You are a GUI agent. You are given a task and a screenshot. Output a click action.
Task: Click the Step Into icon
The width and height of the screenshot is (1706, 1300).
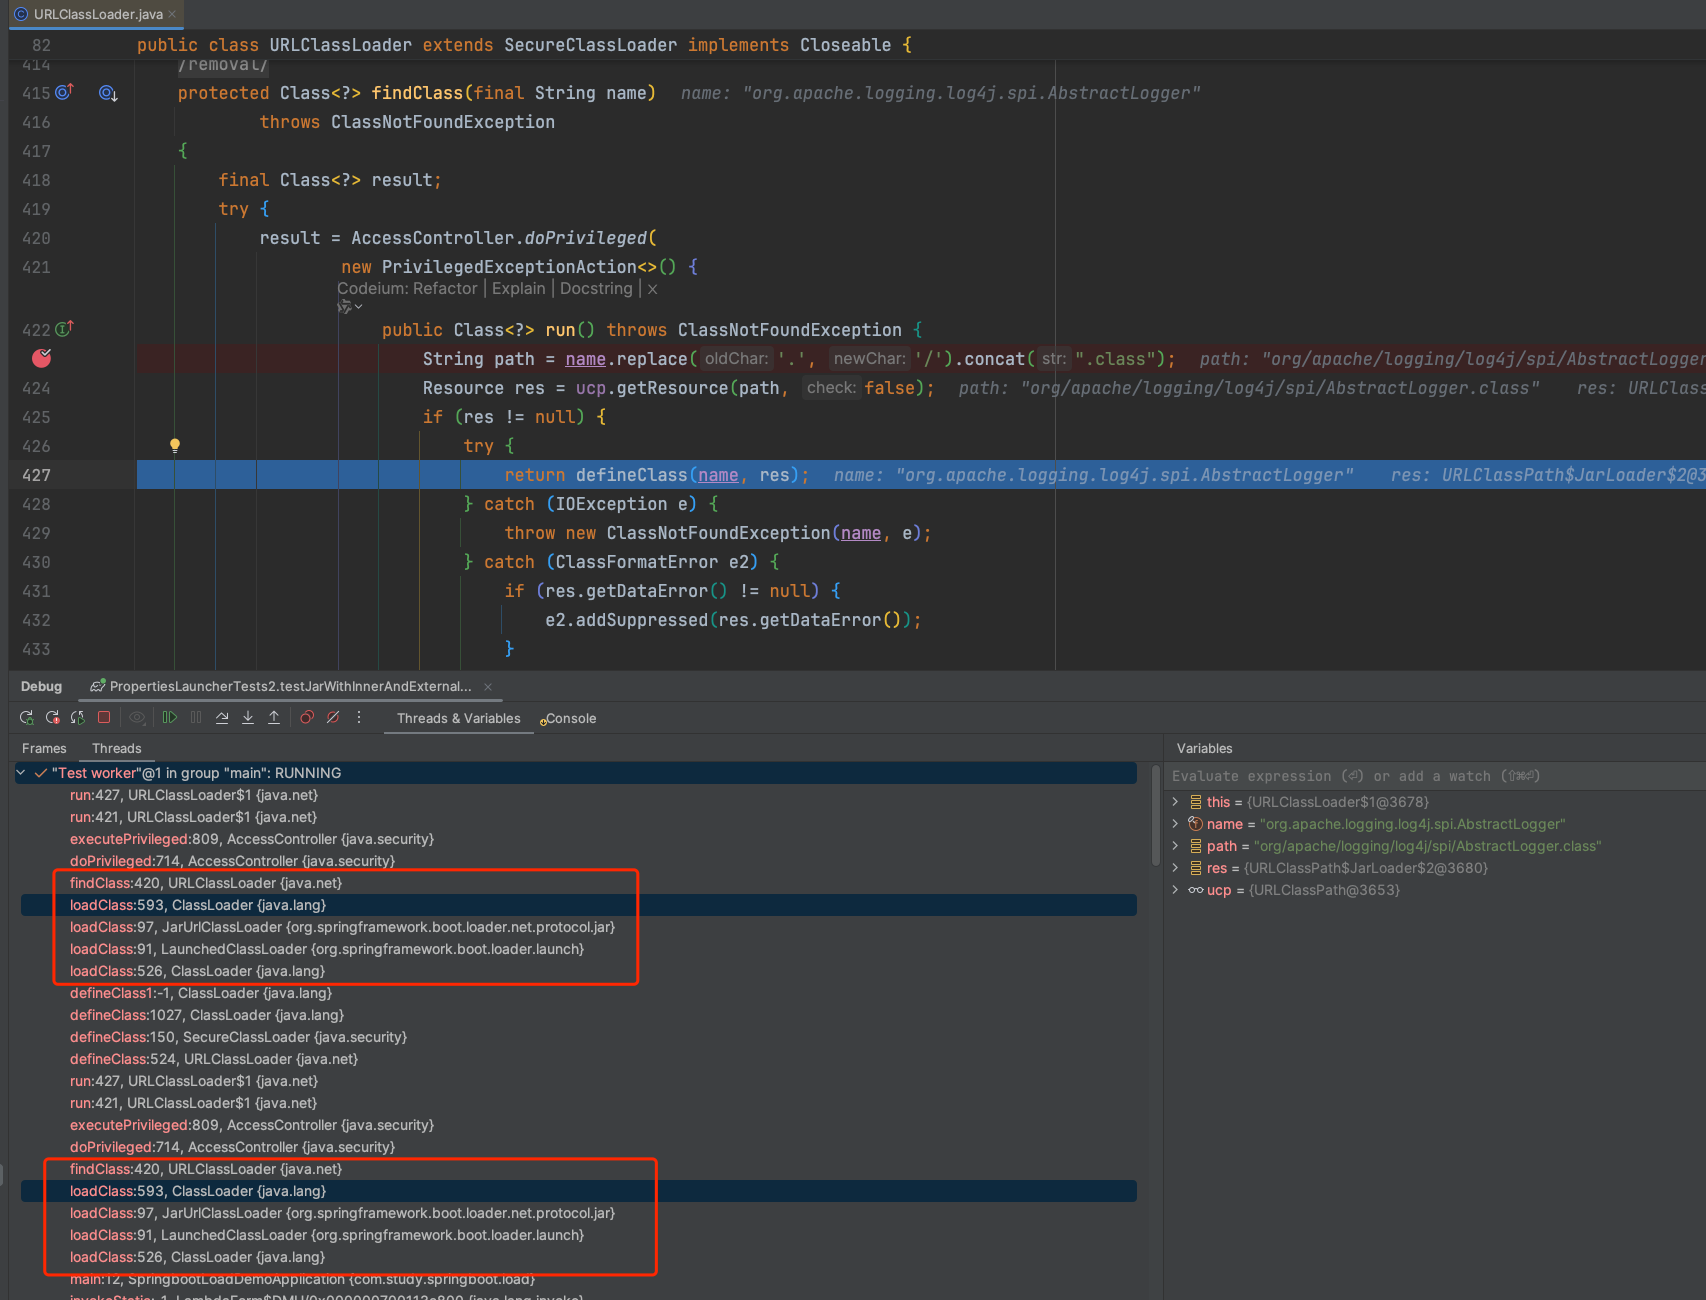(x=248, y=718)
